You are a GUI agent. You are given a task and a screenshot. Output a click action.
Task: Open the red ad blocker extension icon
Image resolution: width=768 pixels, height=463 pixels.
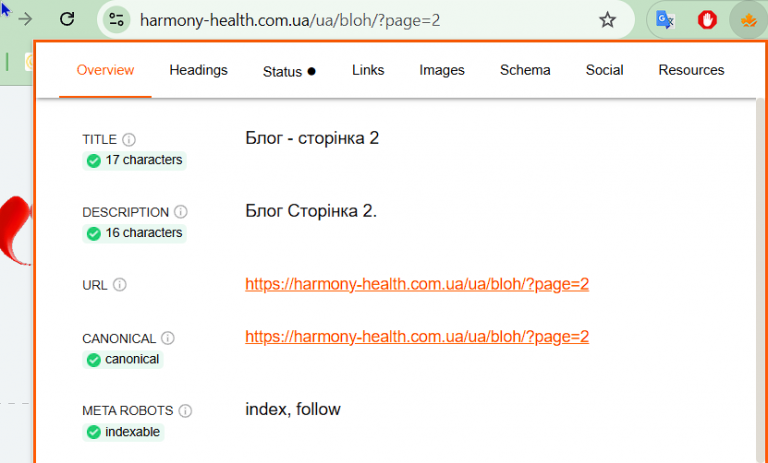707,20
